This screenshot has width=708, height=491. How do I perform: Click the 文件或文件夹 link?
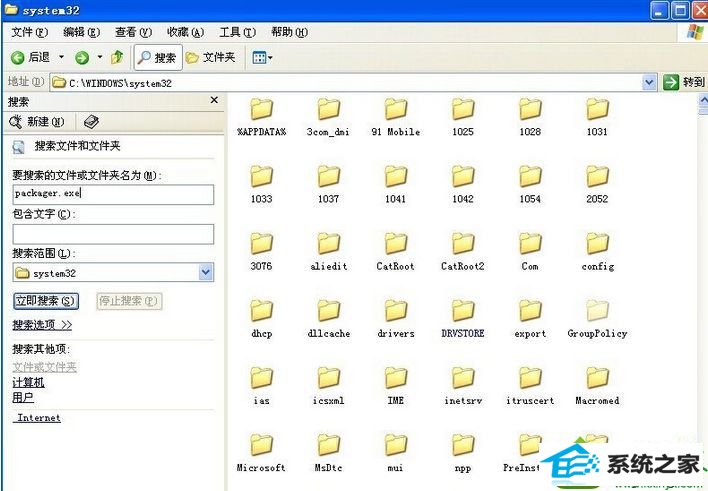(x=44, y=367)
